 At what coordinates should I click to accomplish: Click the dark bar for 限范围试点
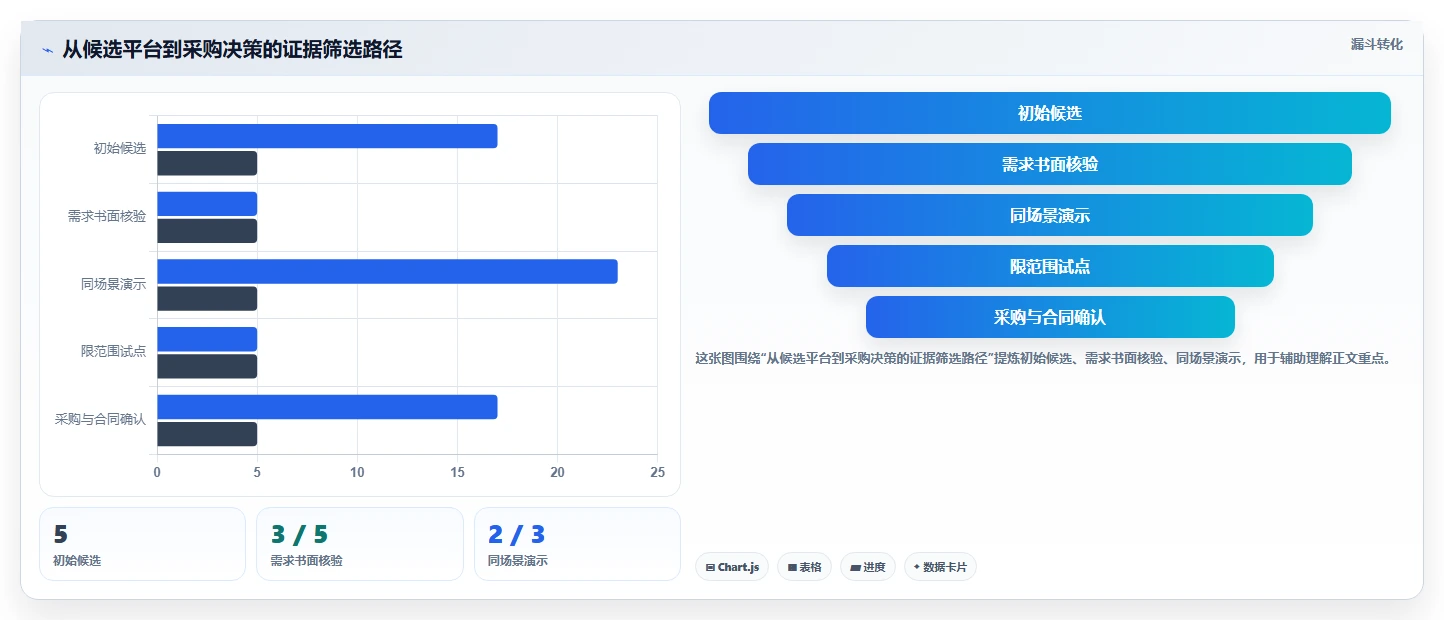(207, 366)
